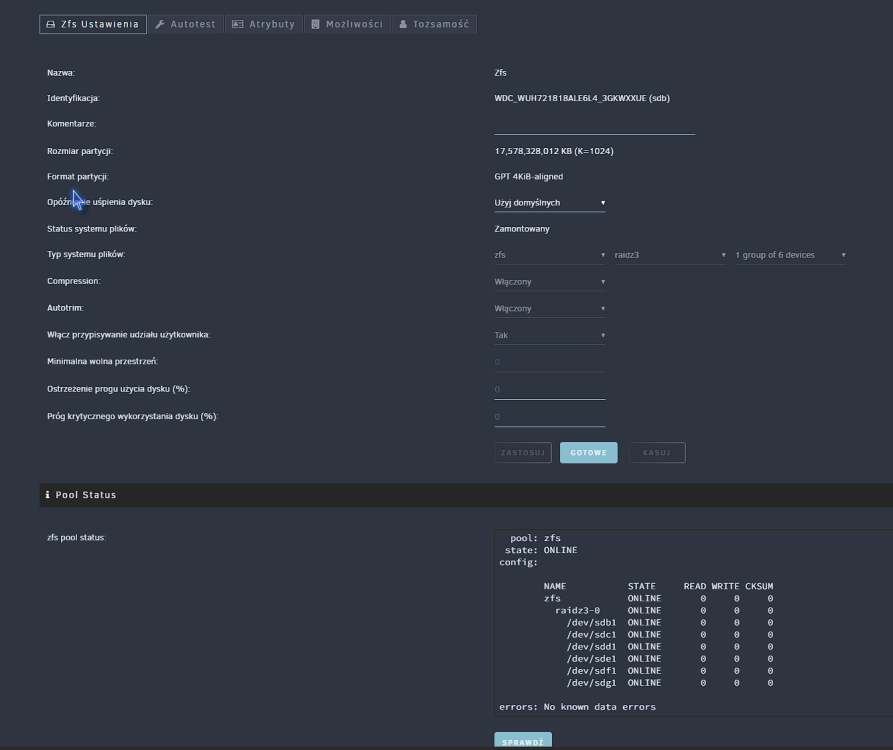
Task: Click the wrench icon on Autotest tab
Action: (x=160, y=24)
